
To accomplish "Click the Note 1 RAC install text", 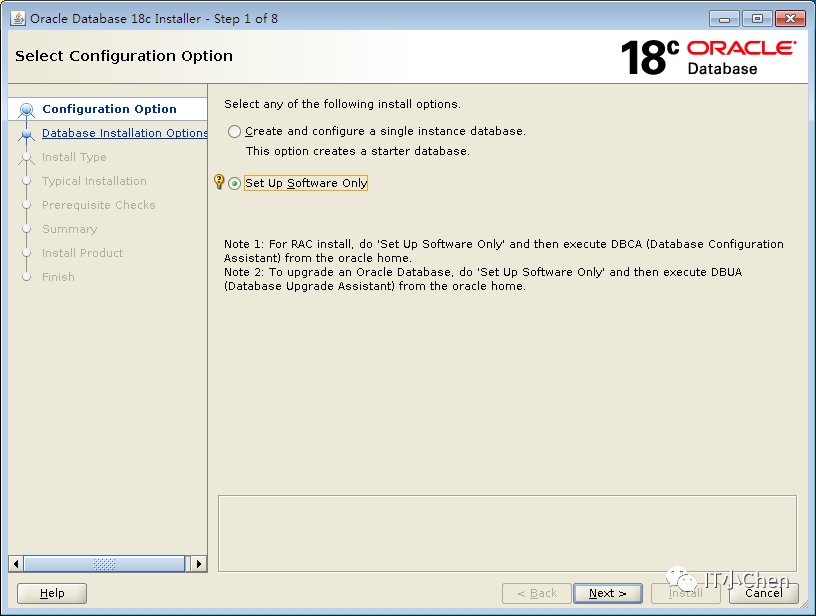I will tap(503, 251).
